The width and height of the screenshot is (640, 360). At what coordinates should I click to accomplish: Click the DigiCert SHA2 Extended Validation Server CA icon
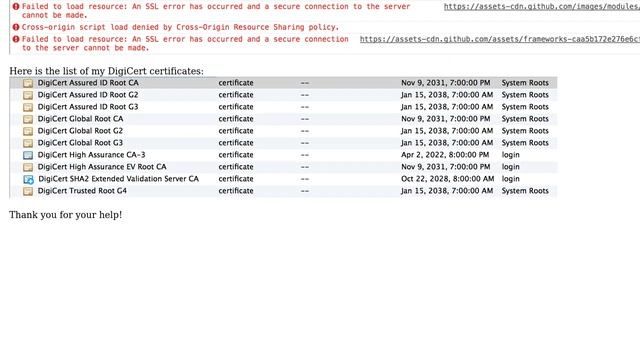pyautogui.click(x=28, y=179)
